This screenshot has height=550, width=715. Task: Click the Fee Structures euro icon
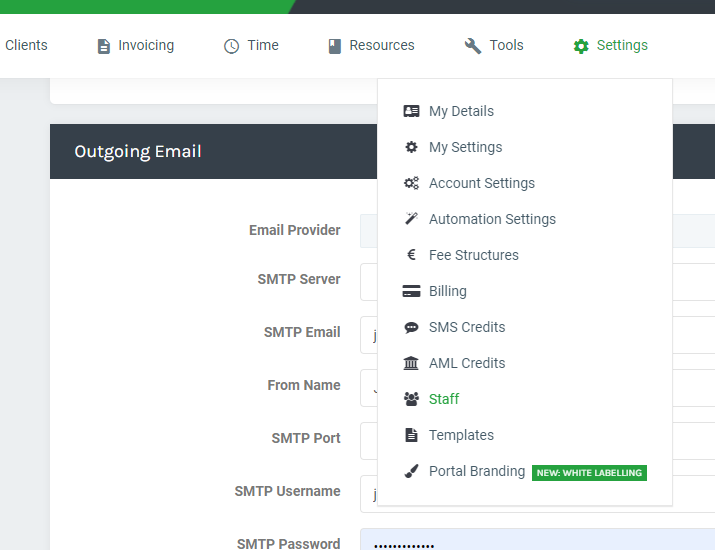411,255
